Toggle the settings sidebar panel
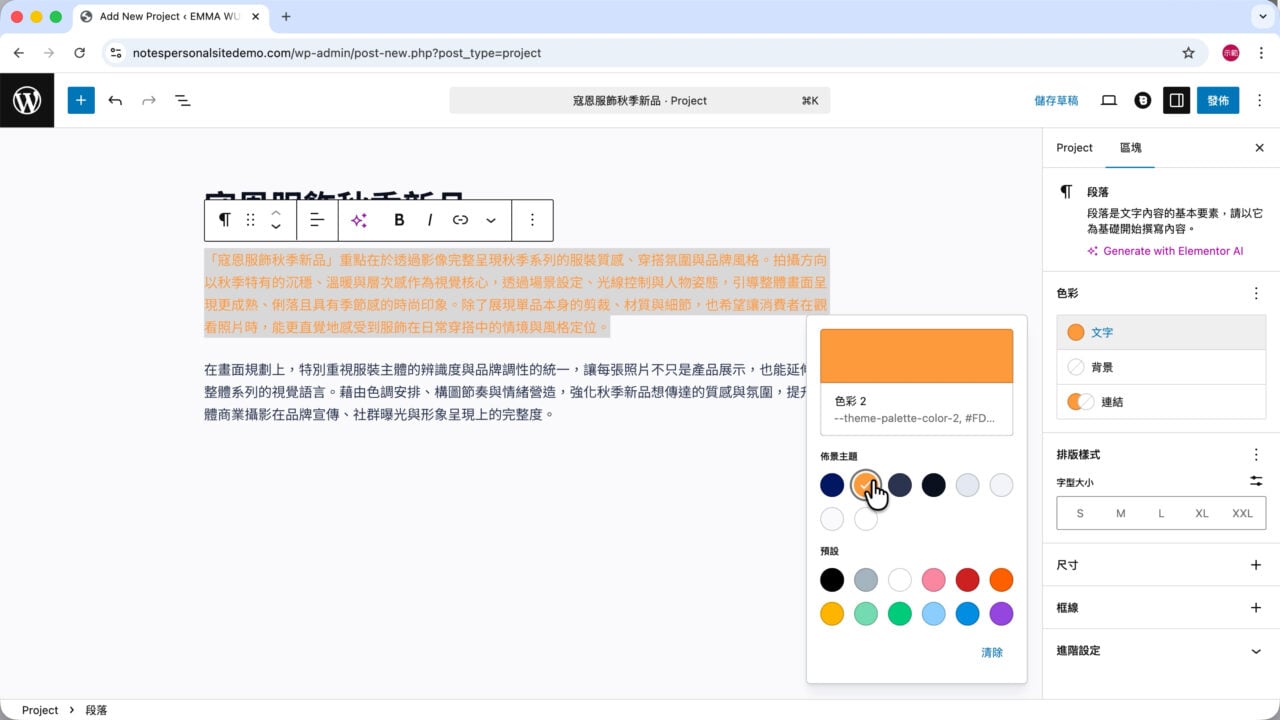Image resolution: width=1280 pixels, height=720 pixels. pos(1176,100)
